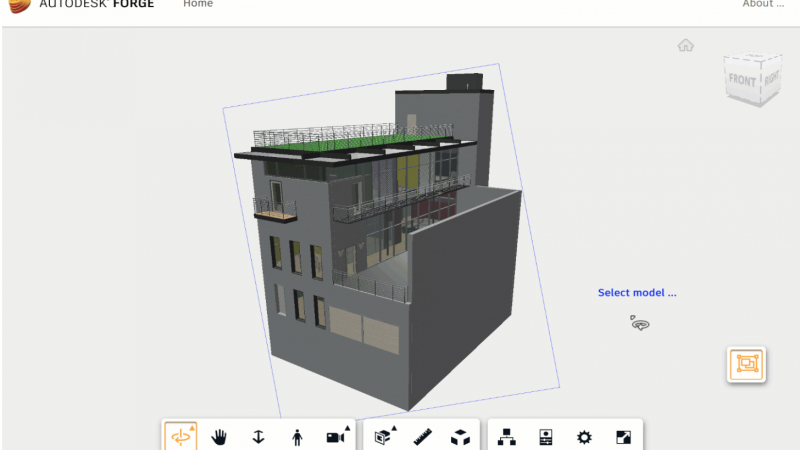Open viewer Settings gear
The image size is (800, 450).
[x=584, y=437]
